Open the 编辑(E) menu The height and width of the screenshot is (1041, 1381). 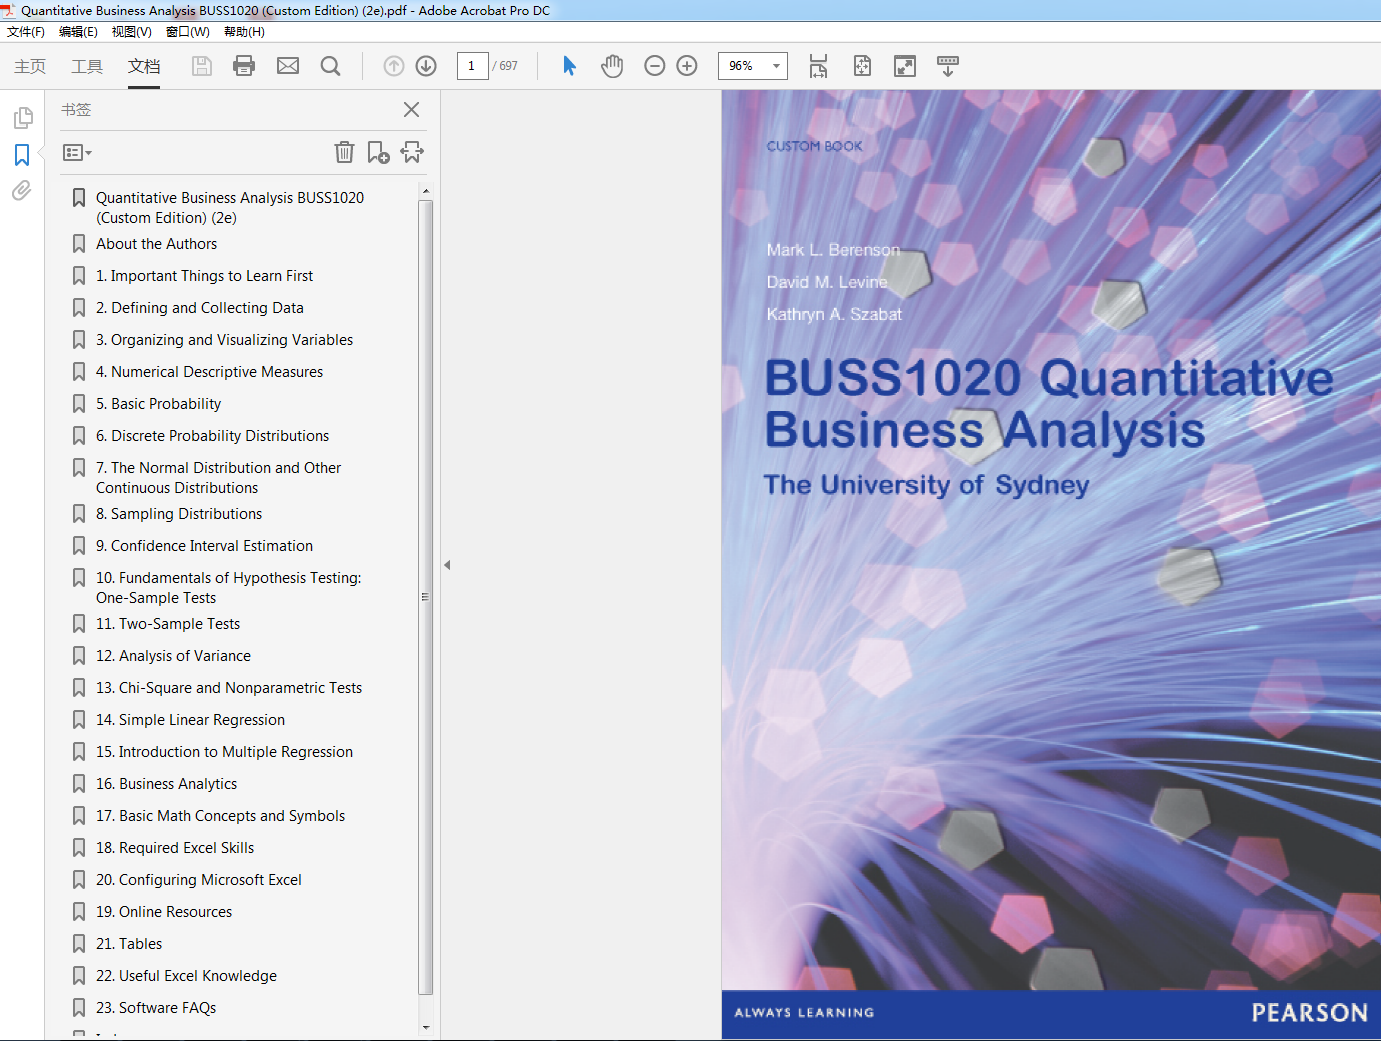(x=78, y=32)
